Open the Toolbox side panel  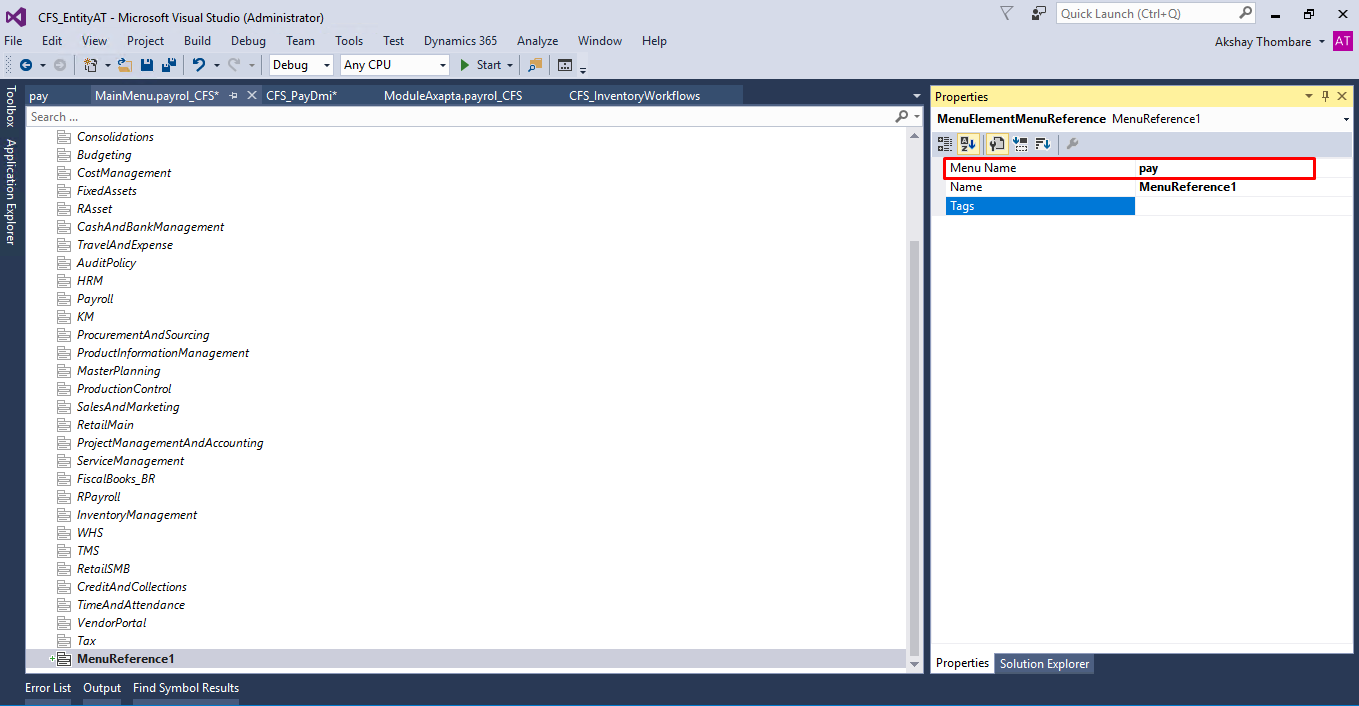pos(11,106)
